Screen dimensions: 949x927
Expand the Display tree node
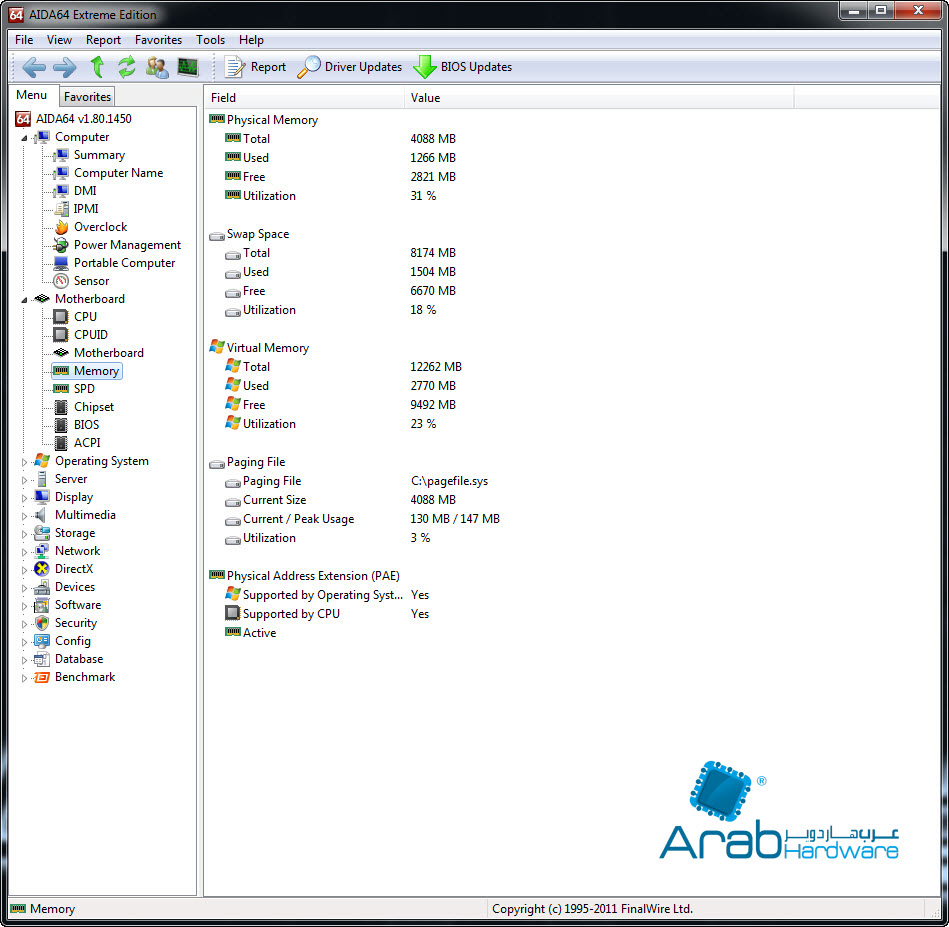coord(24,498)
